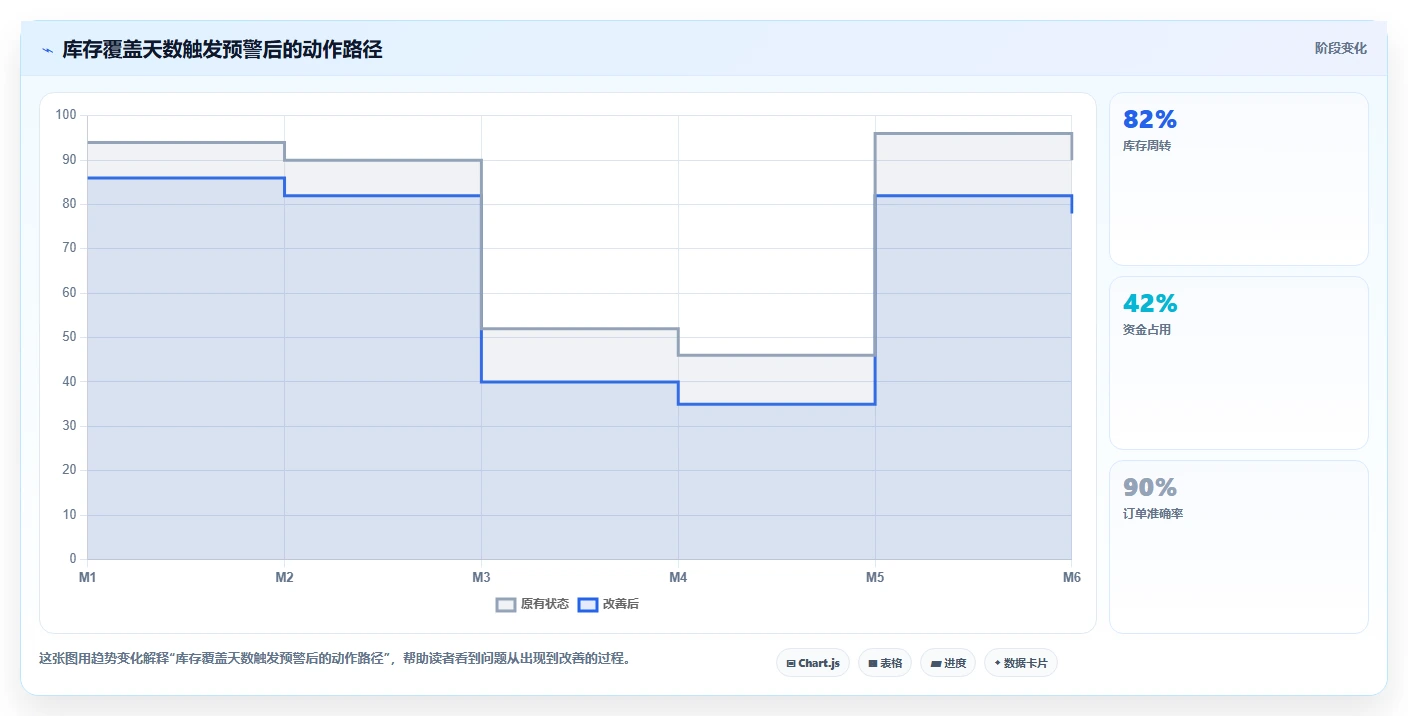Open the 82% 库存周转 card
Screen dimensions: 1408x716
1239,179
